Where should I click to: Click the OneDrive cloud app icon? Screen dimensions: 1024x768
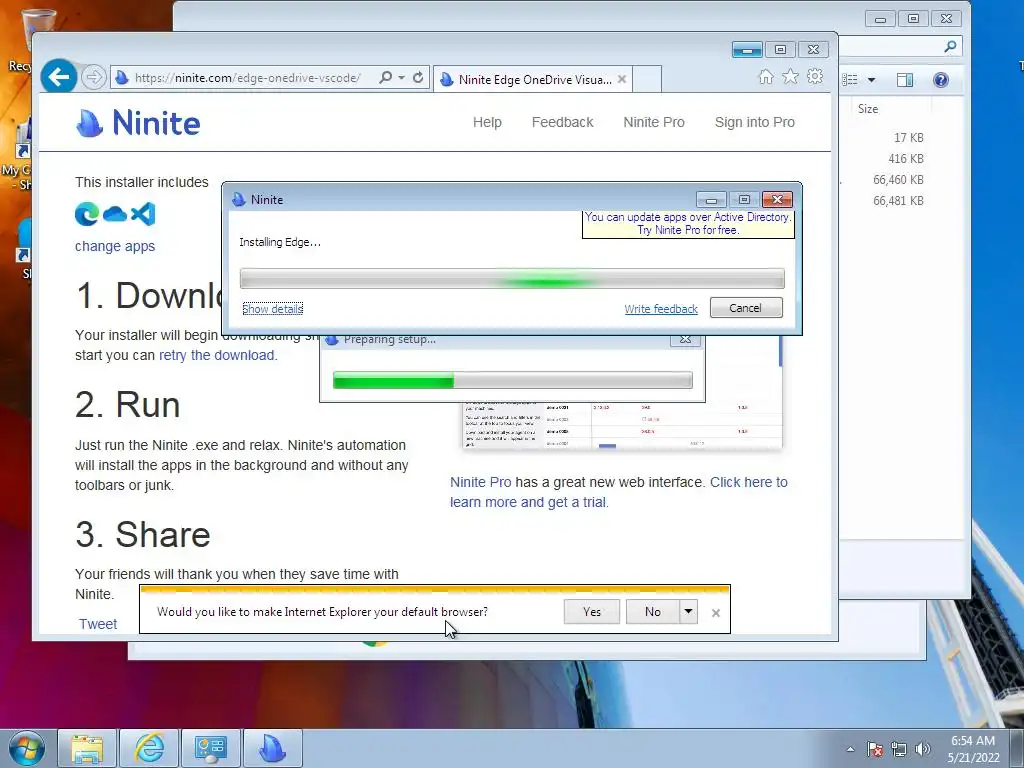(x=115, y=214)
